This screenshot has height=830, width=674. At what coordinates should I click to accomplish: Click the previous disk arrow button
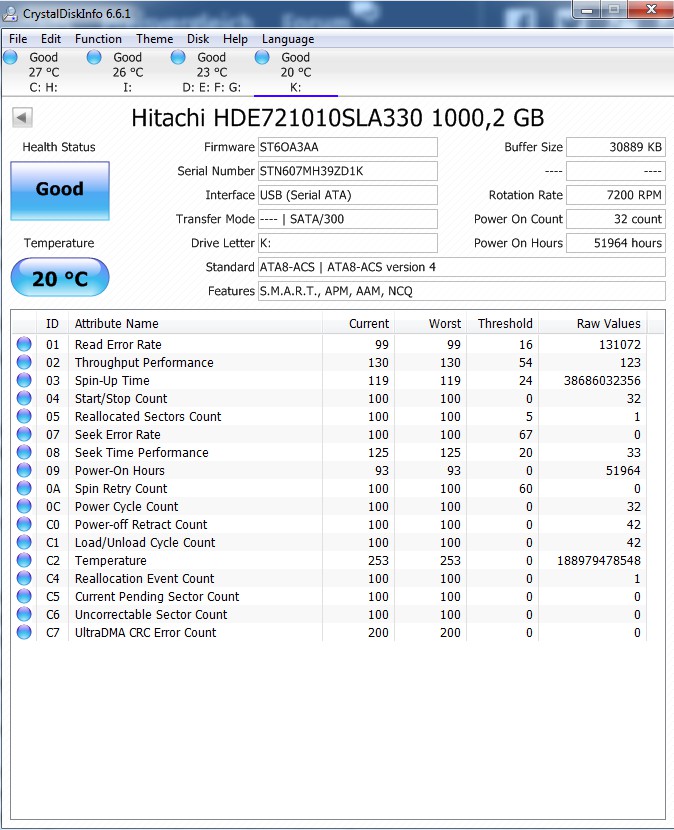click(22, 118)
